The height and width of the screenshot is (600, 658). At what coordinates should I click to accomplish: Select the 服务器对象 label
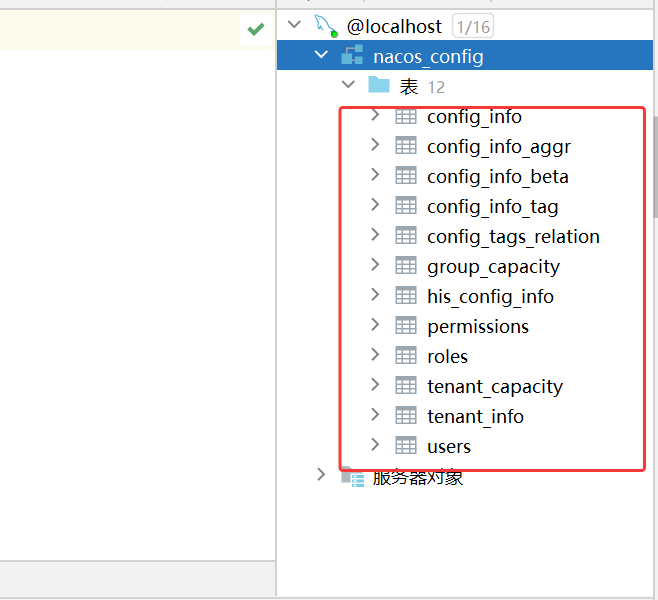[x=418, y=478]
